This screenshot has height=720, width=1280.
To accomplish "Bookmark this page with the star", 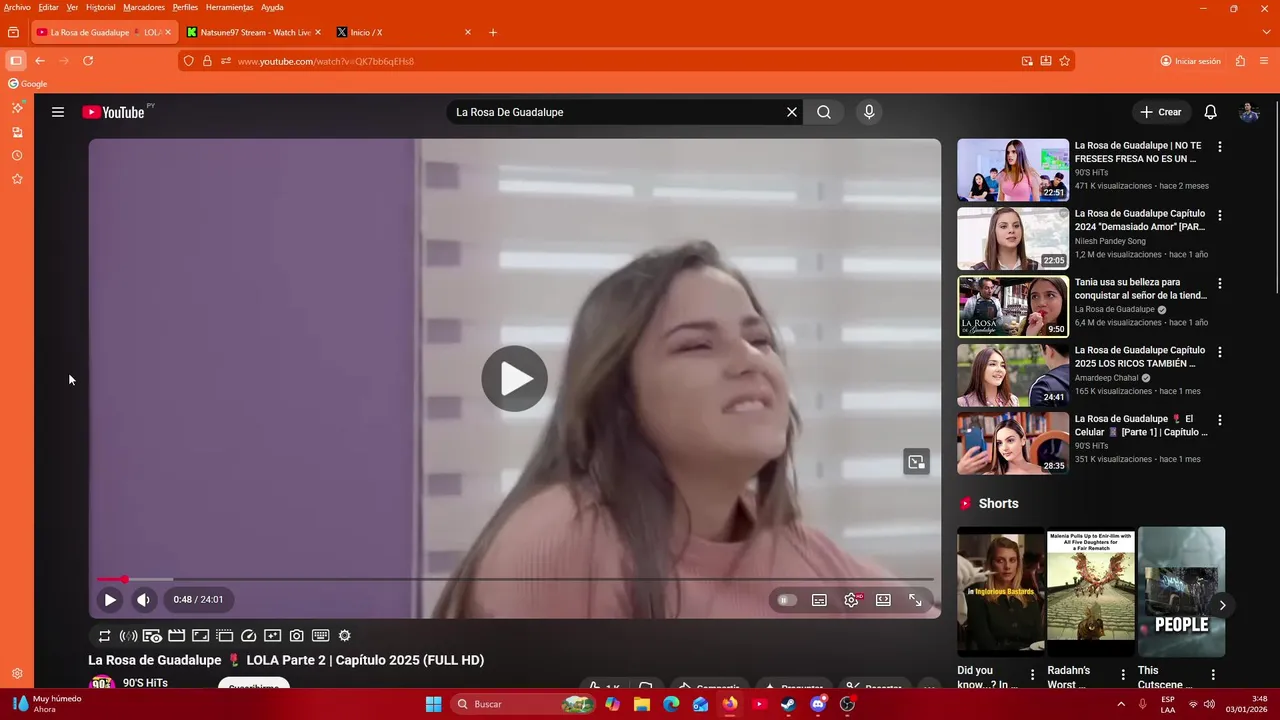I will coord(1065,61).
